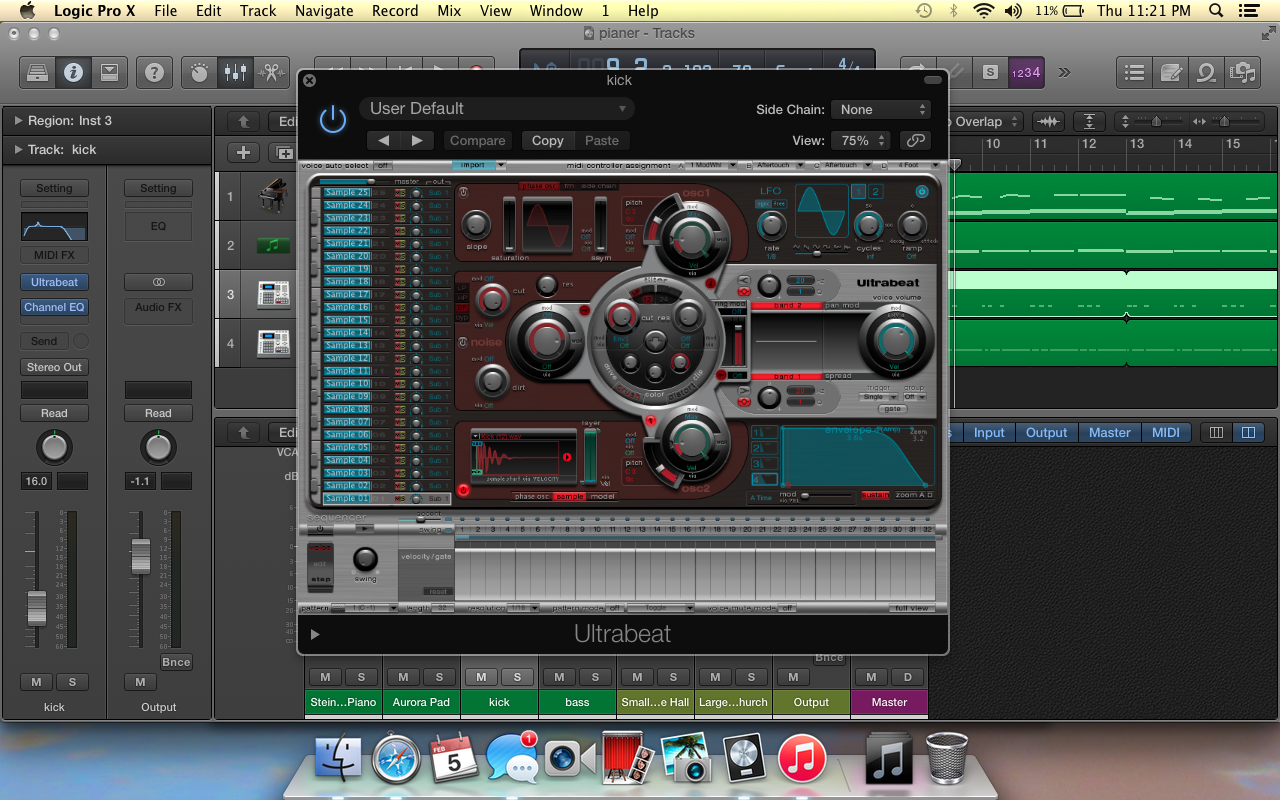The height and width of the screenshot is (800, 1280).
Task: Select previous preset arrow
Action: pyautogui.click(x=383, y=141)
